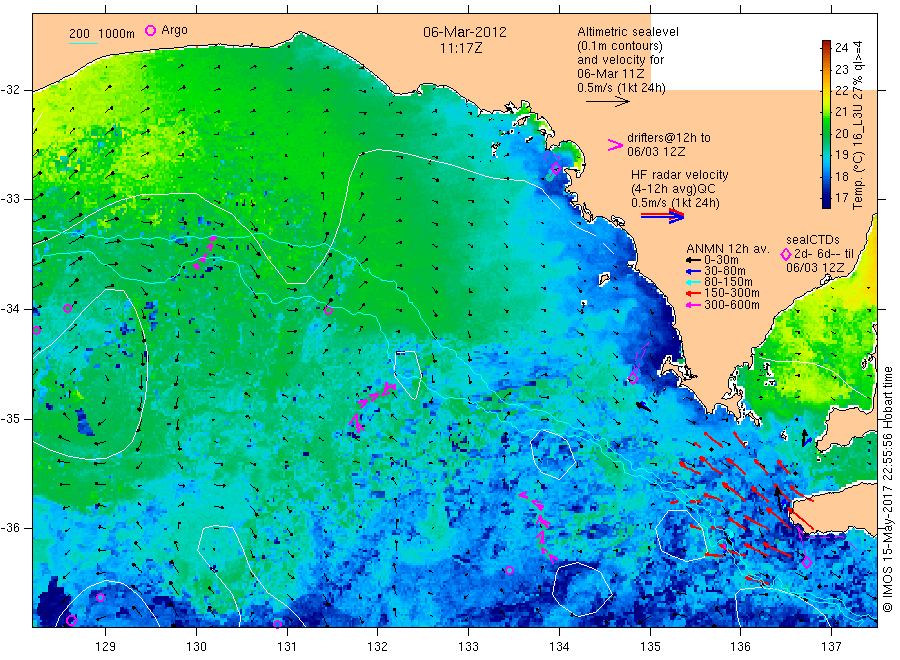Click the cyan 80-150m ANMN legend arrow
Screen dimensions: 900x660
coord(693,282)
